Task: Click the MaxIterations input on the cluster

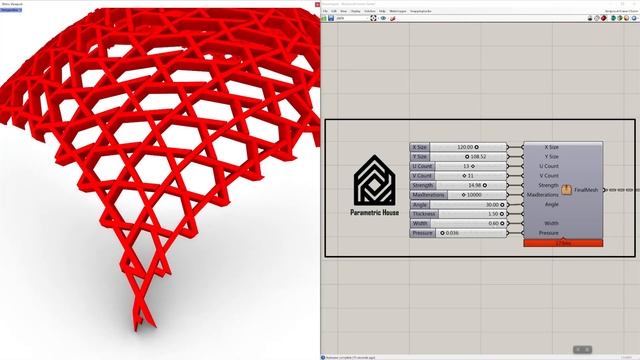Action: point(543,195)
